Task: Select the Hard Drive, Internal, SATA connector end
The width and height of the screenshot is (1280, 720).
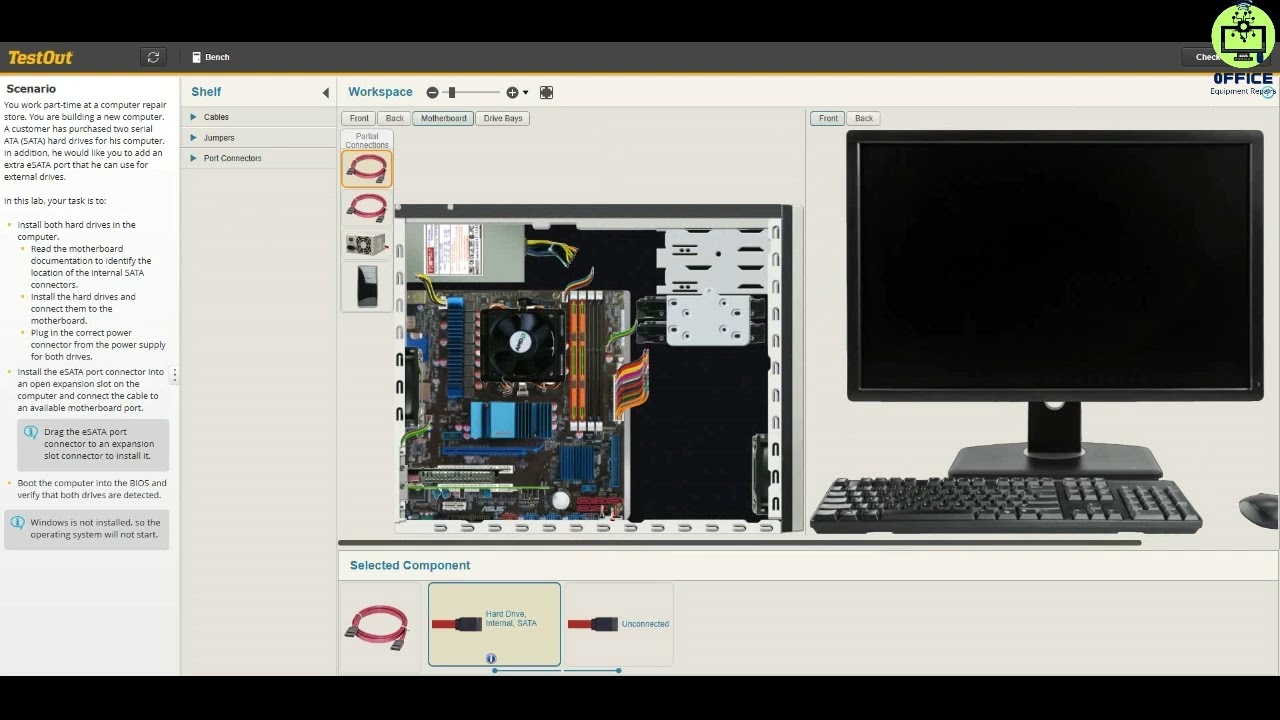Action: click(x=494, y=624)
